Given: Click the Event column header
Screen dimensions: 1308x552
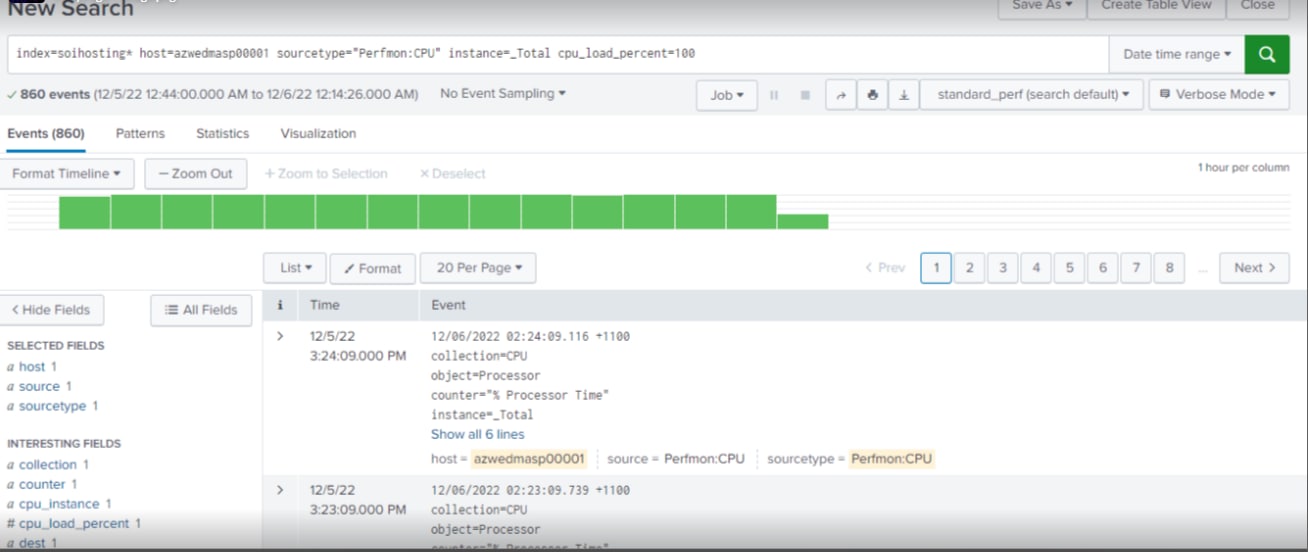Looking at the screenshot, I should point(449,305).
